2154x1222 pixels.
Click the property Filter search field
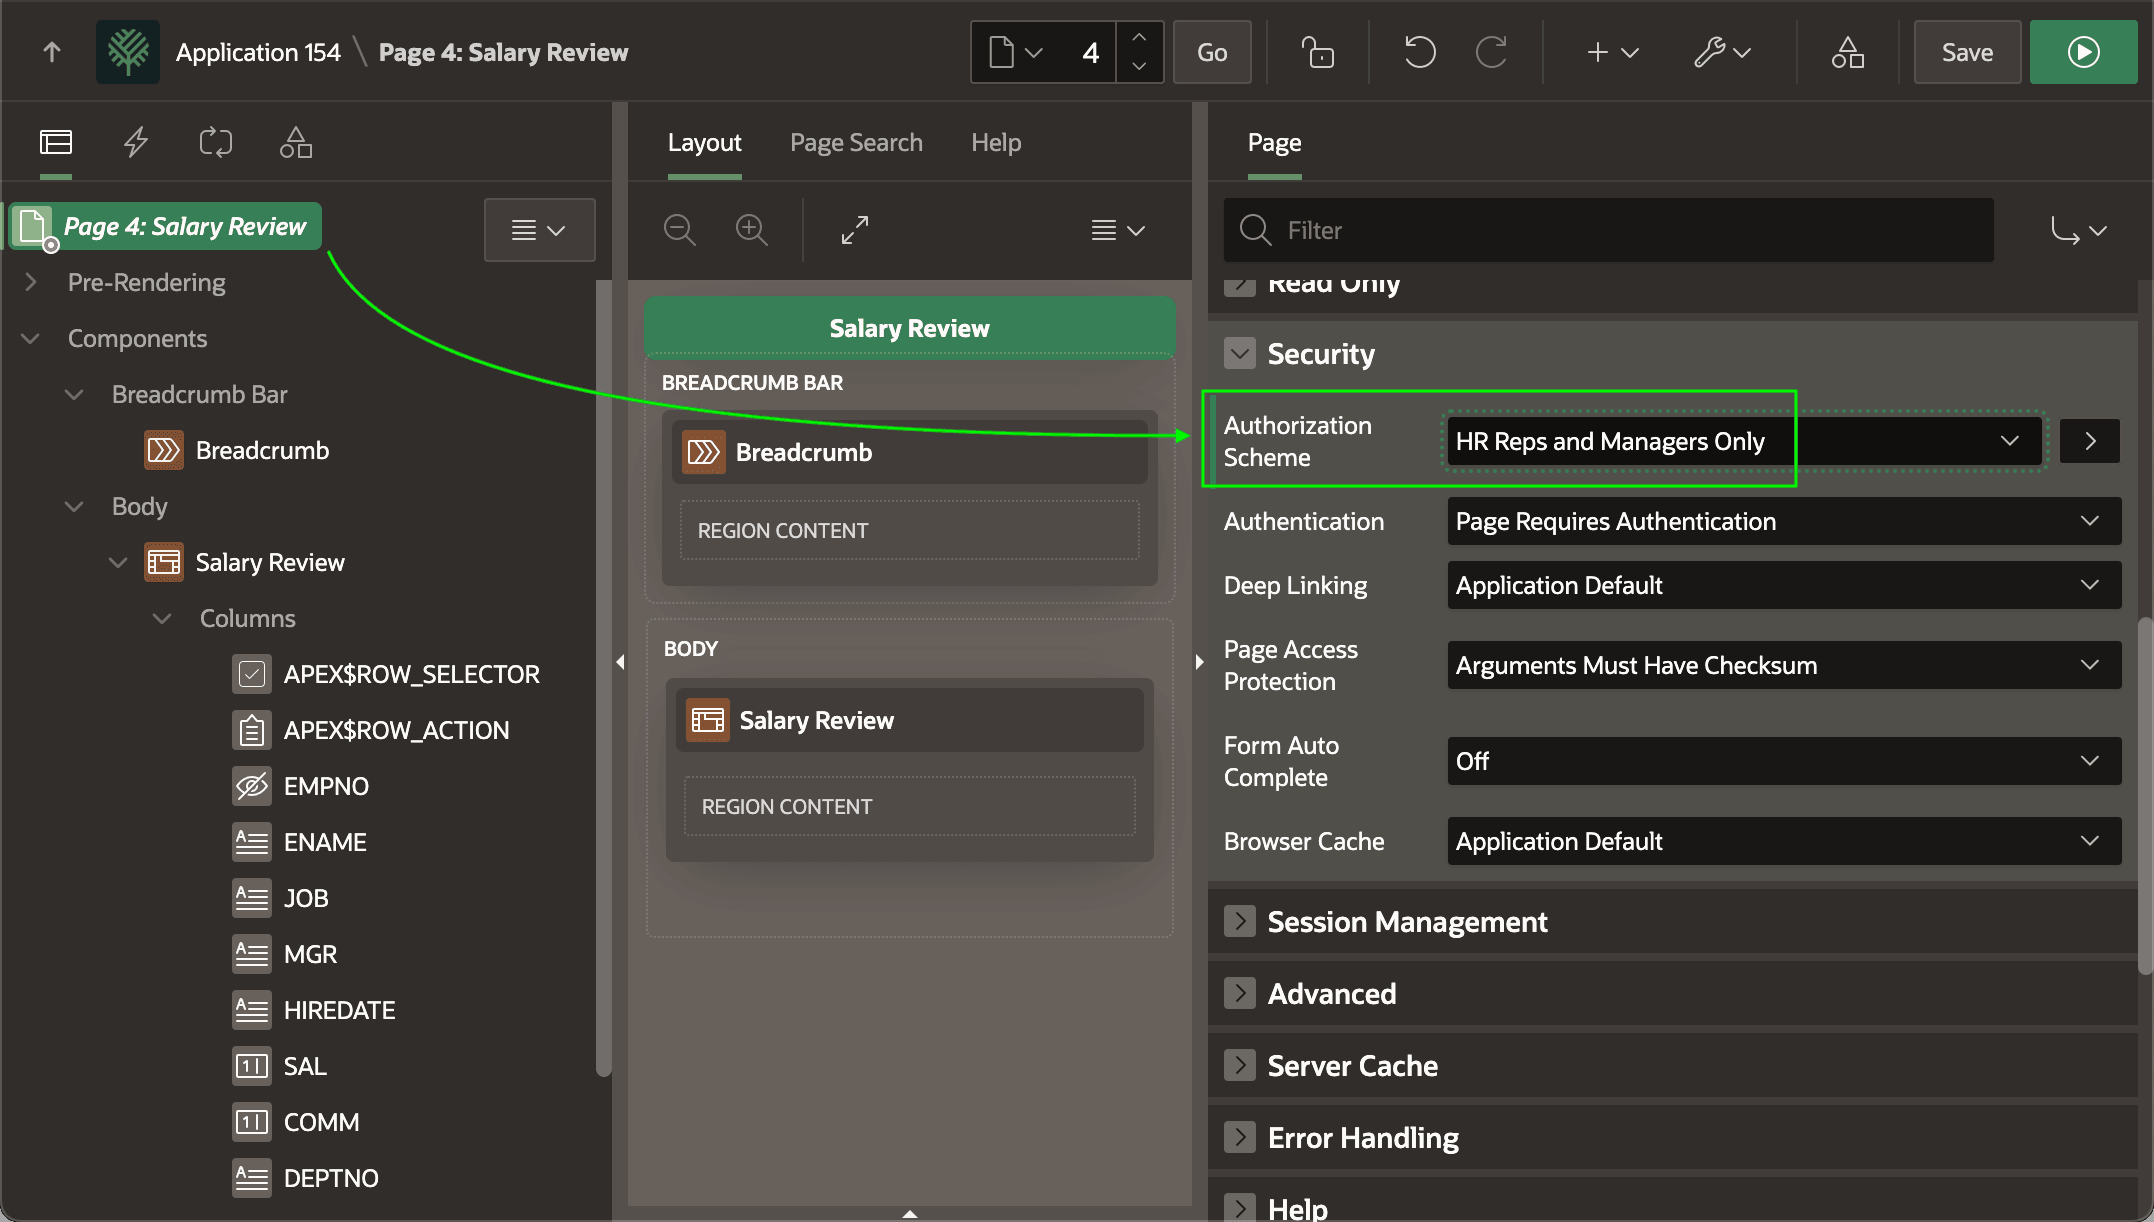coord(1608,230)
